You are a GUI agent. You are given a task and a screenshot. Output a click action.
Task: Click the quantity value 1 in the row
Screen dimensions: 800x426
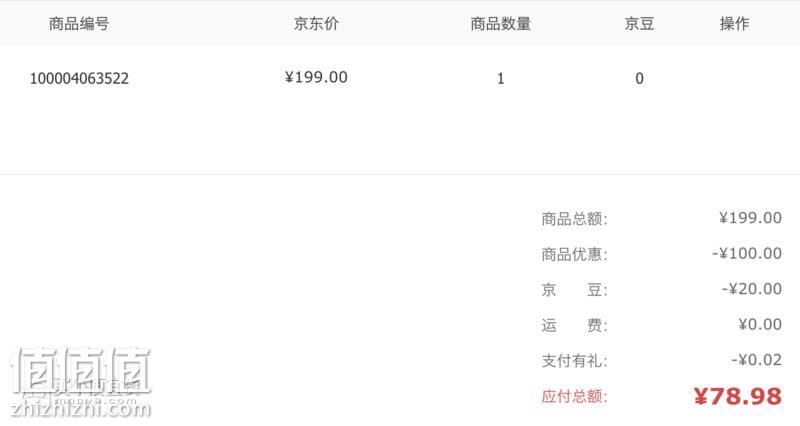click(501, 79)
